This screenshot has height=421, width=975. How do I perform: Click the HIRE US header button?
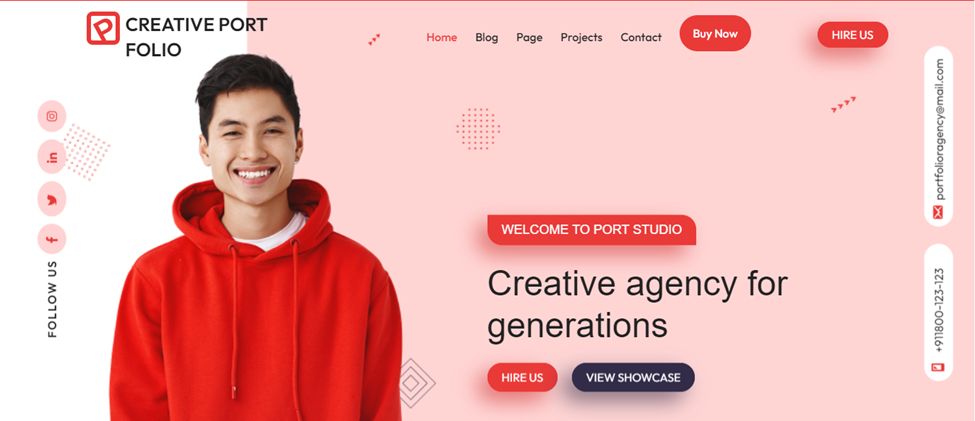853,35
